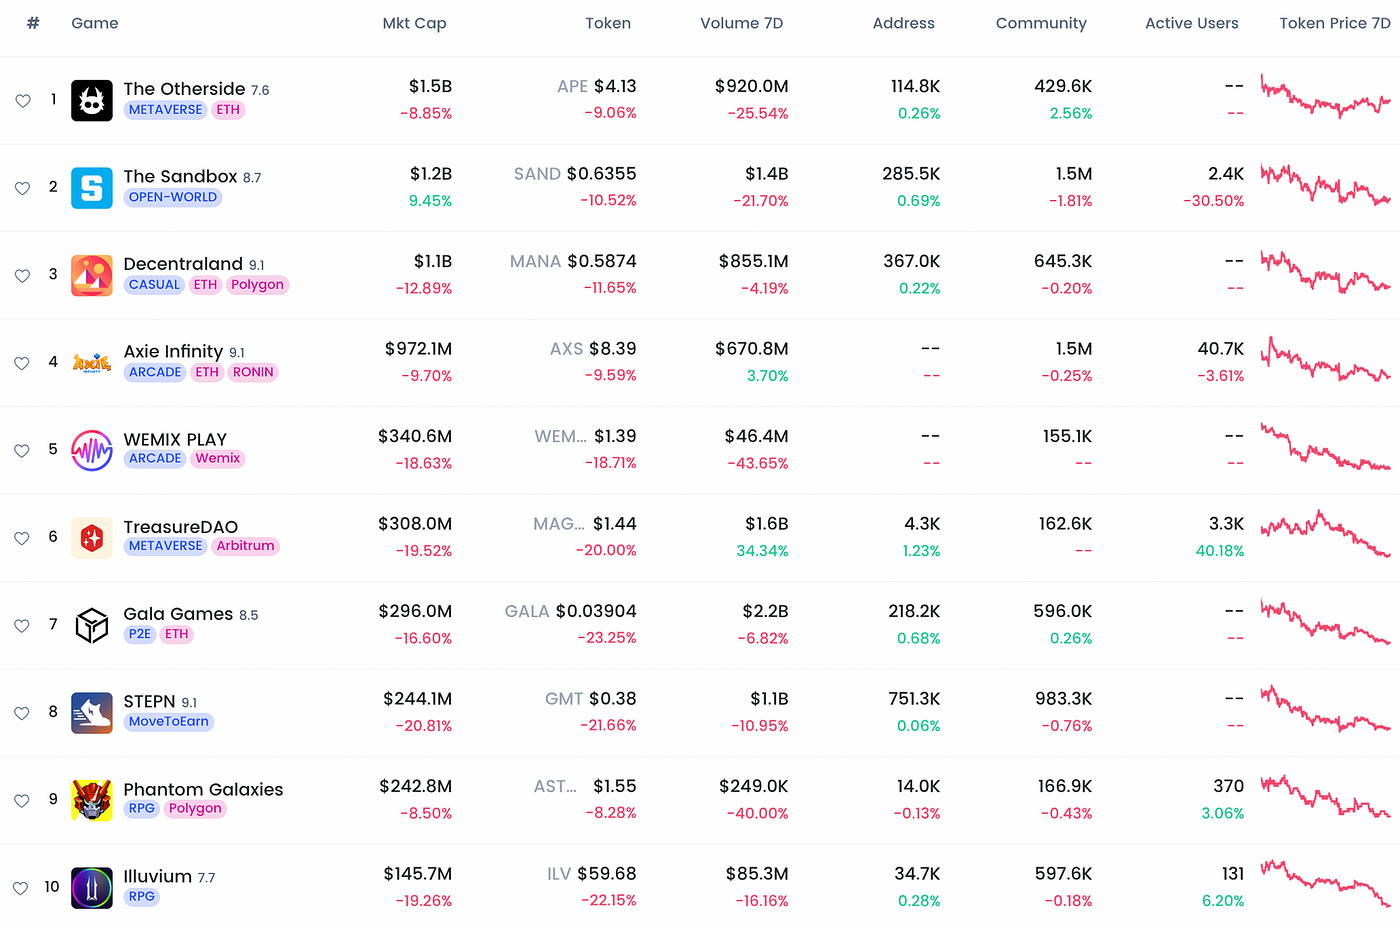Sort table by Mkt Cap column

(x=414, y=23)
